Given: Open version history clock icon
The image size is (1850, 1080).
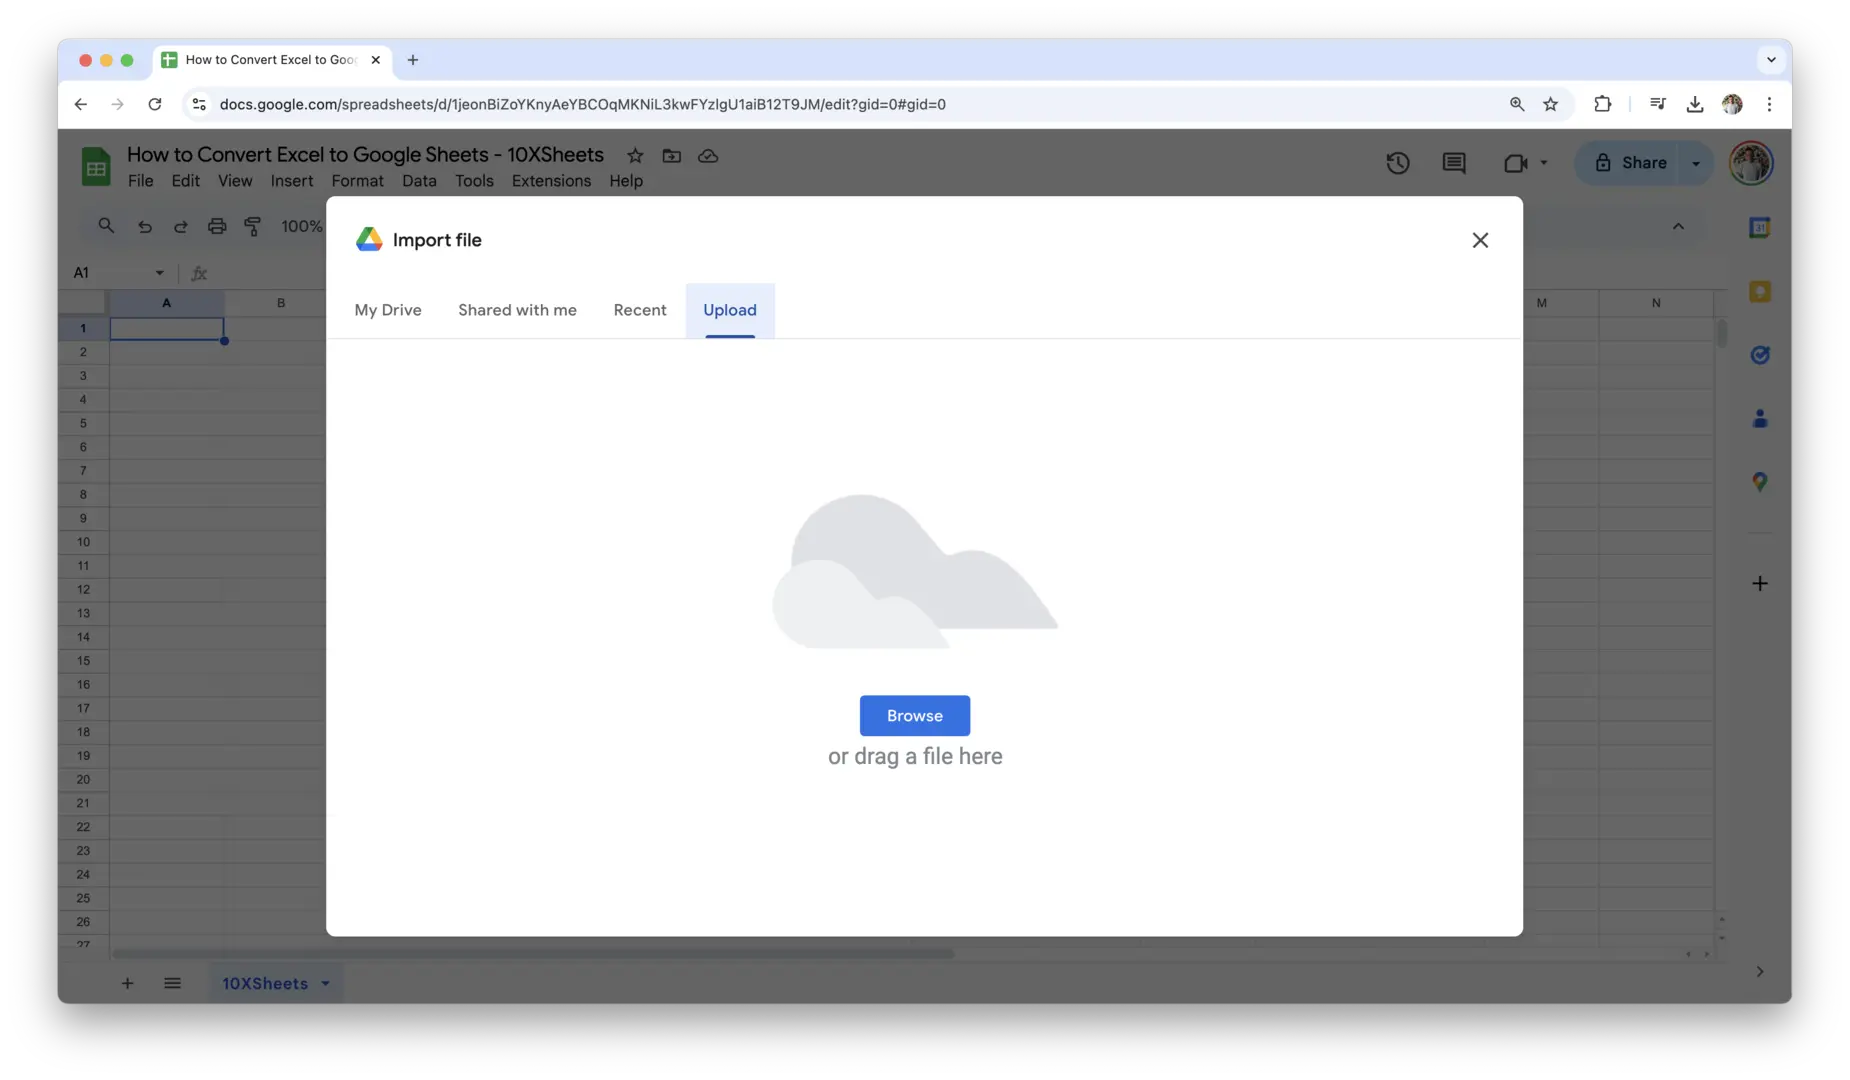Looking at the screenshot, I should coord(1397,163).
